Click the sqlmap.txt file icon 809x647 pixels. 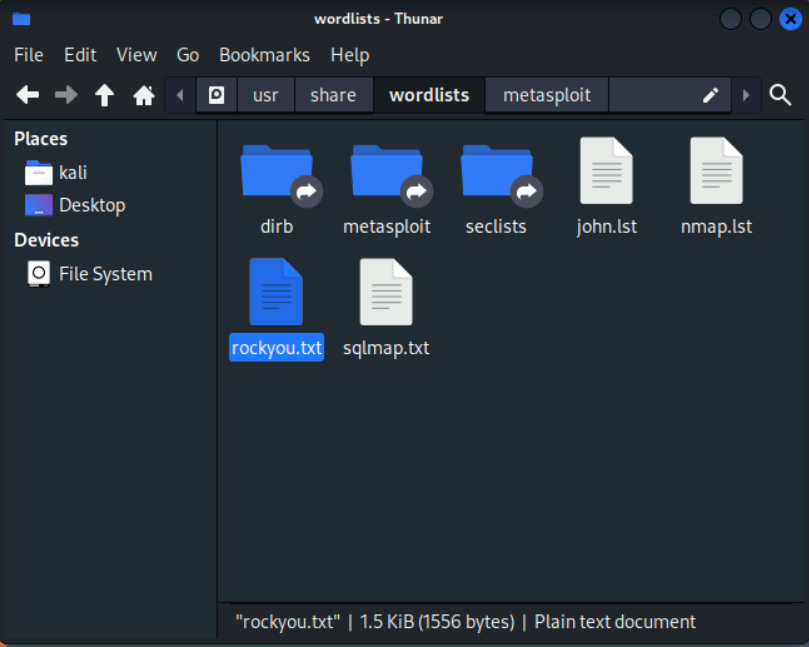point(385,293)
